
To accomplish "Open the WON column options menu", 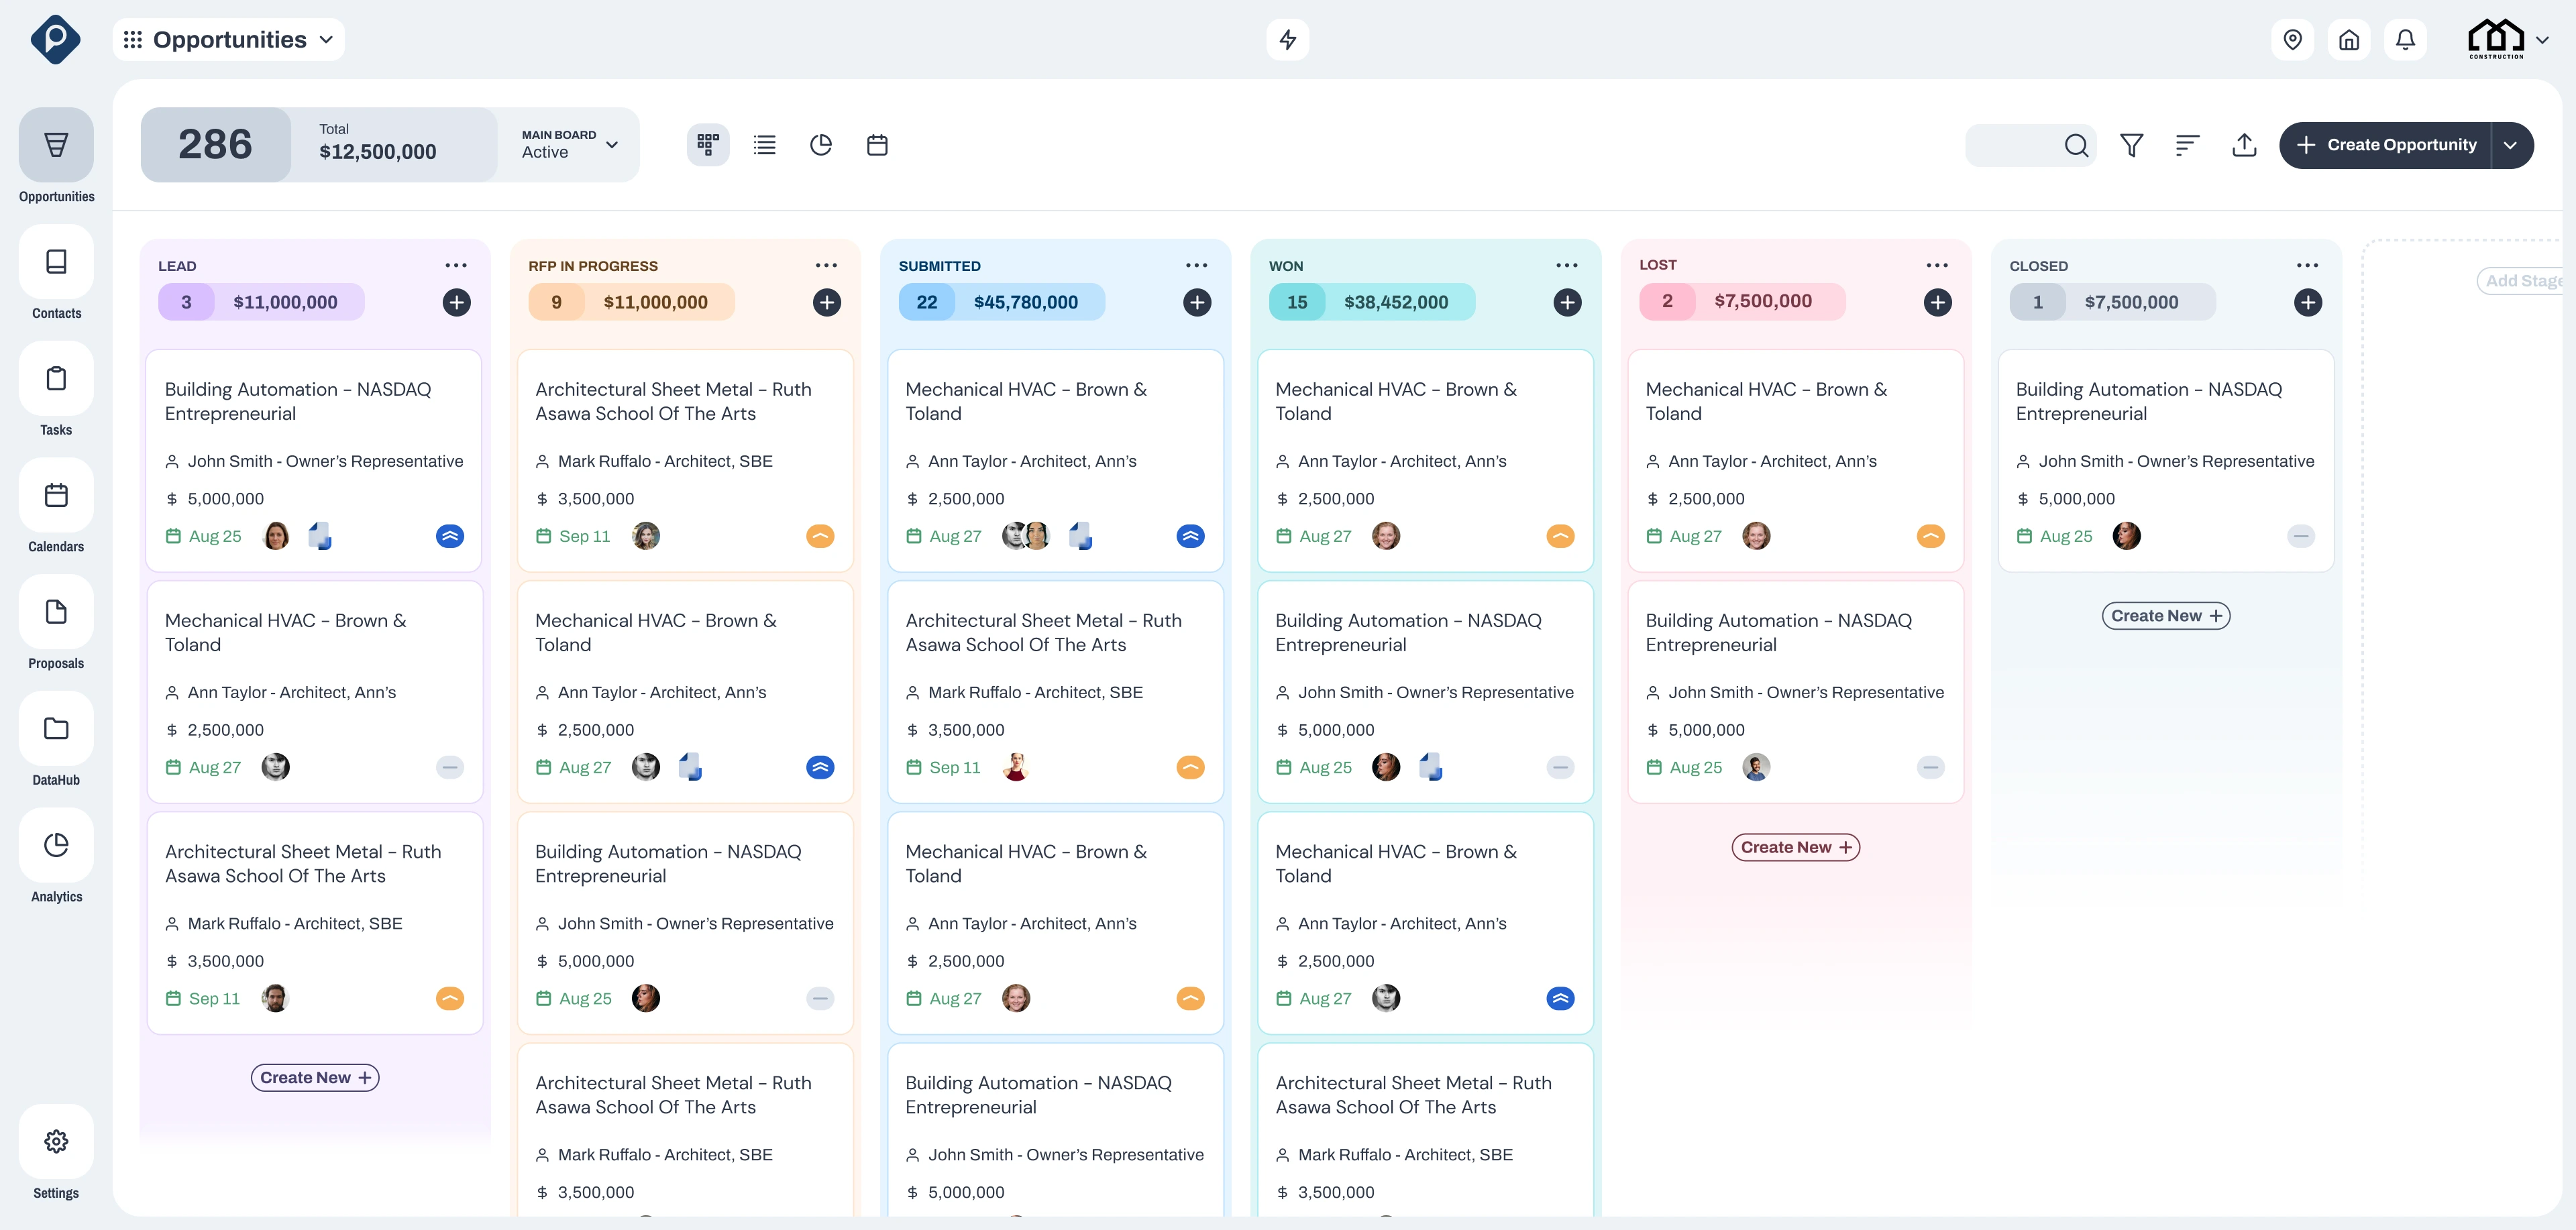I will click(x=1566, y=264).
